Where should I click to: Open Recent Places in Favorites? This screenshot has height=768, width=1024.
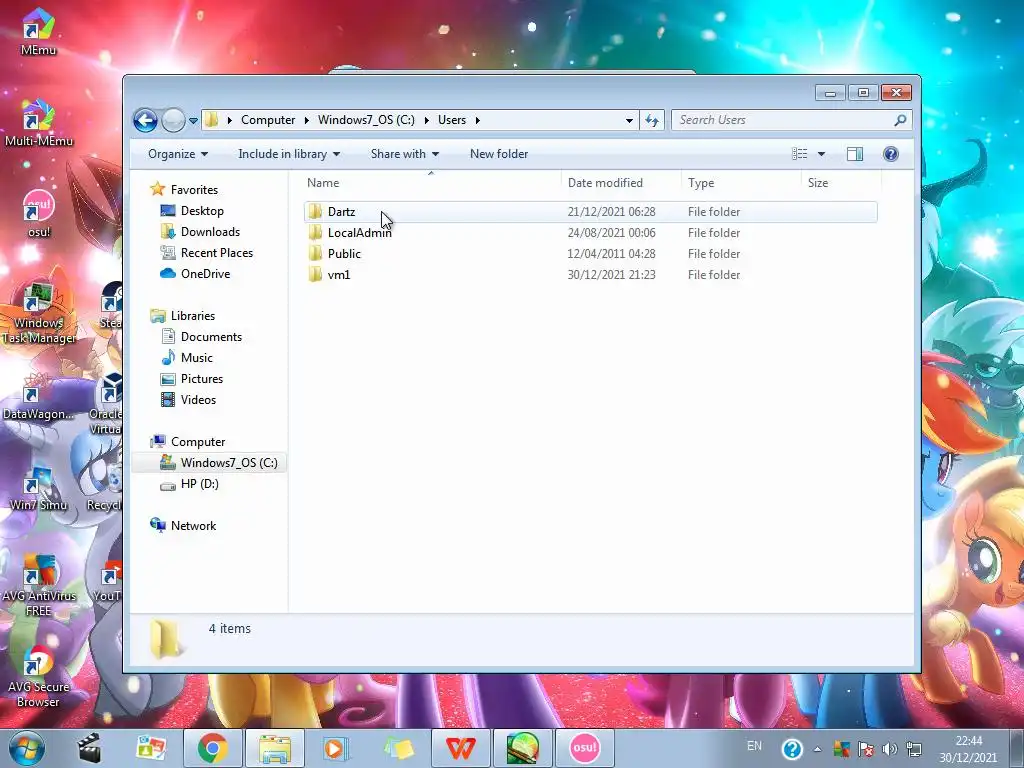point(216,253)
